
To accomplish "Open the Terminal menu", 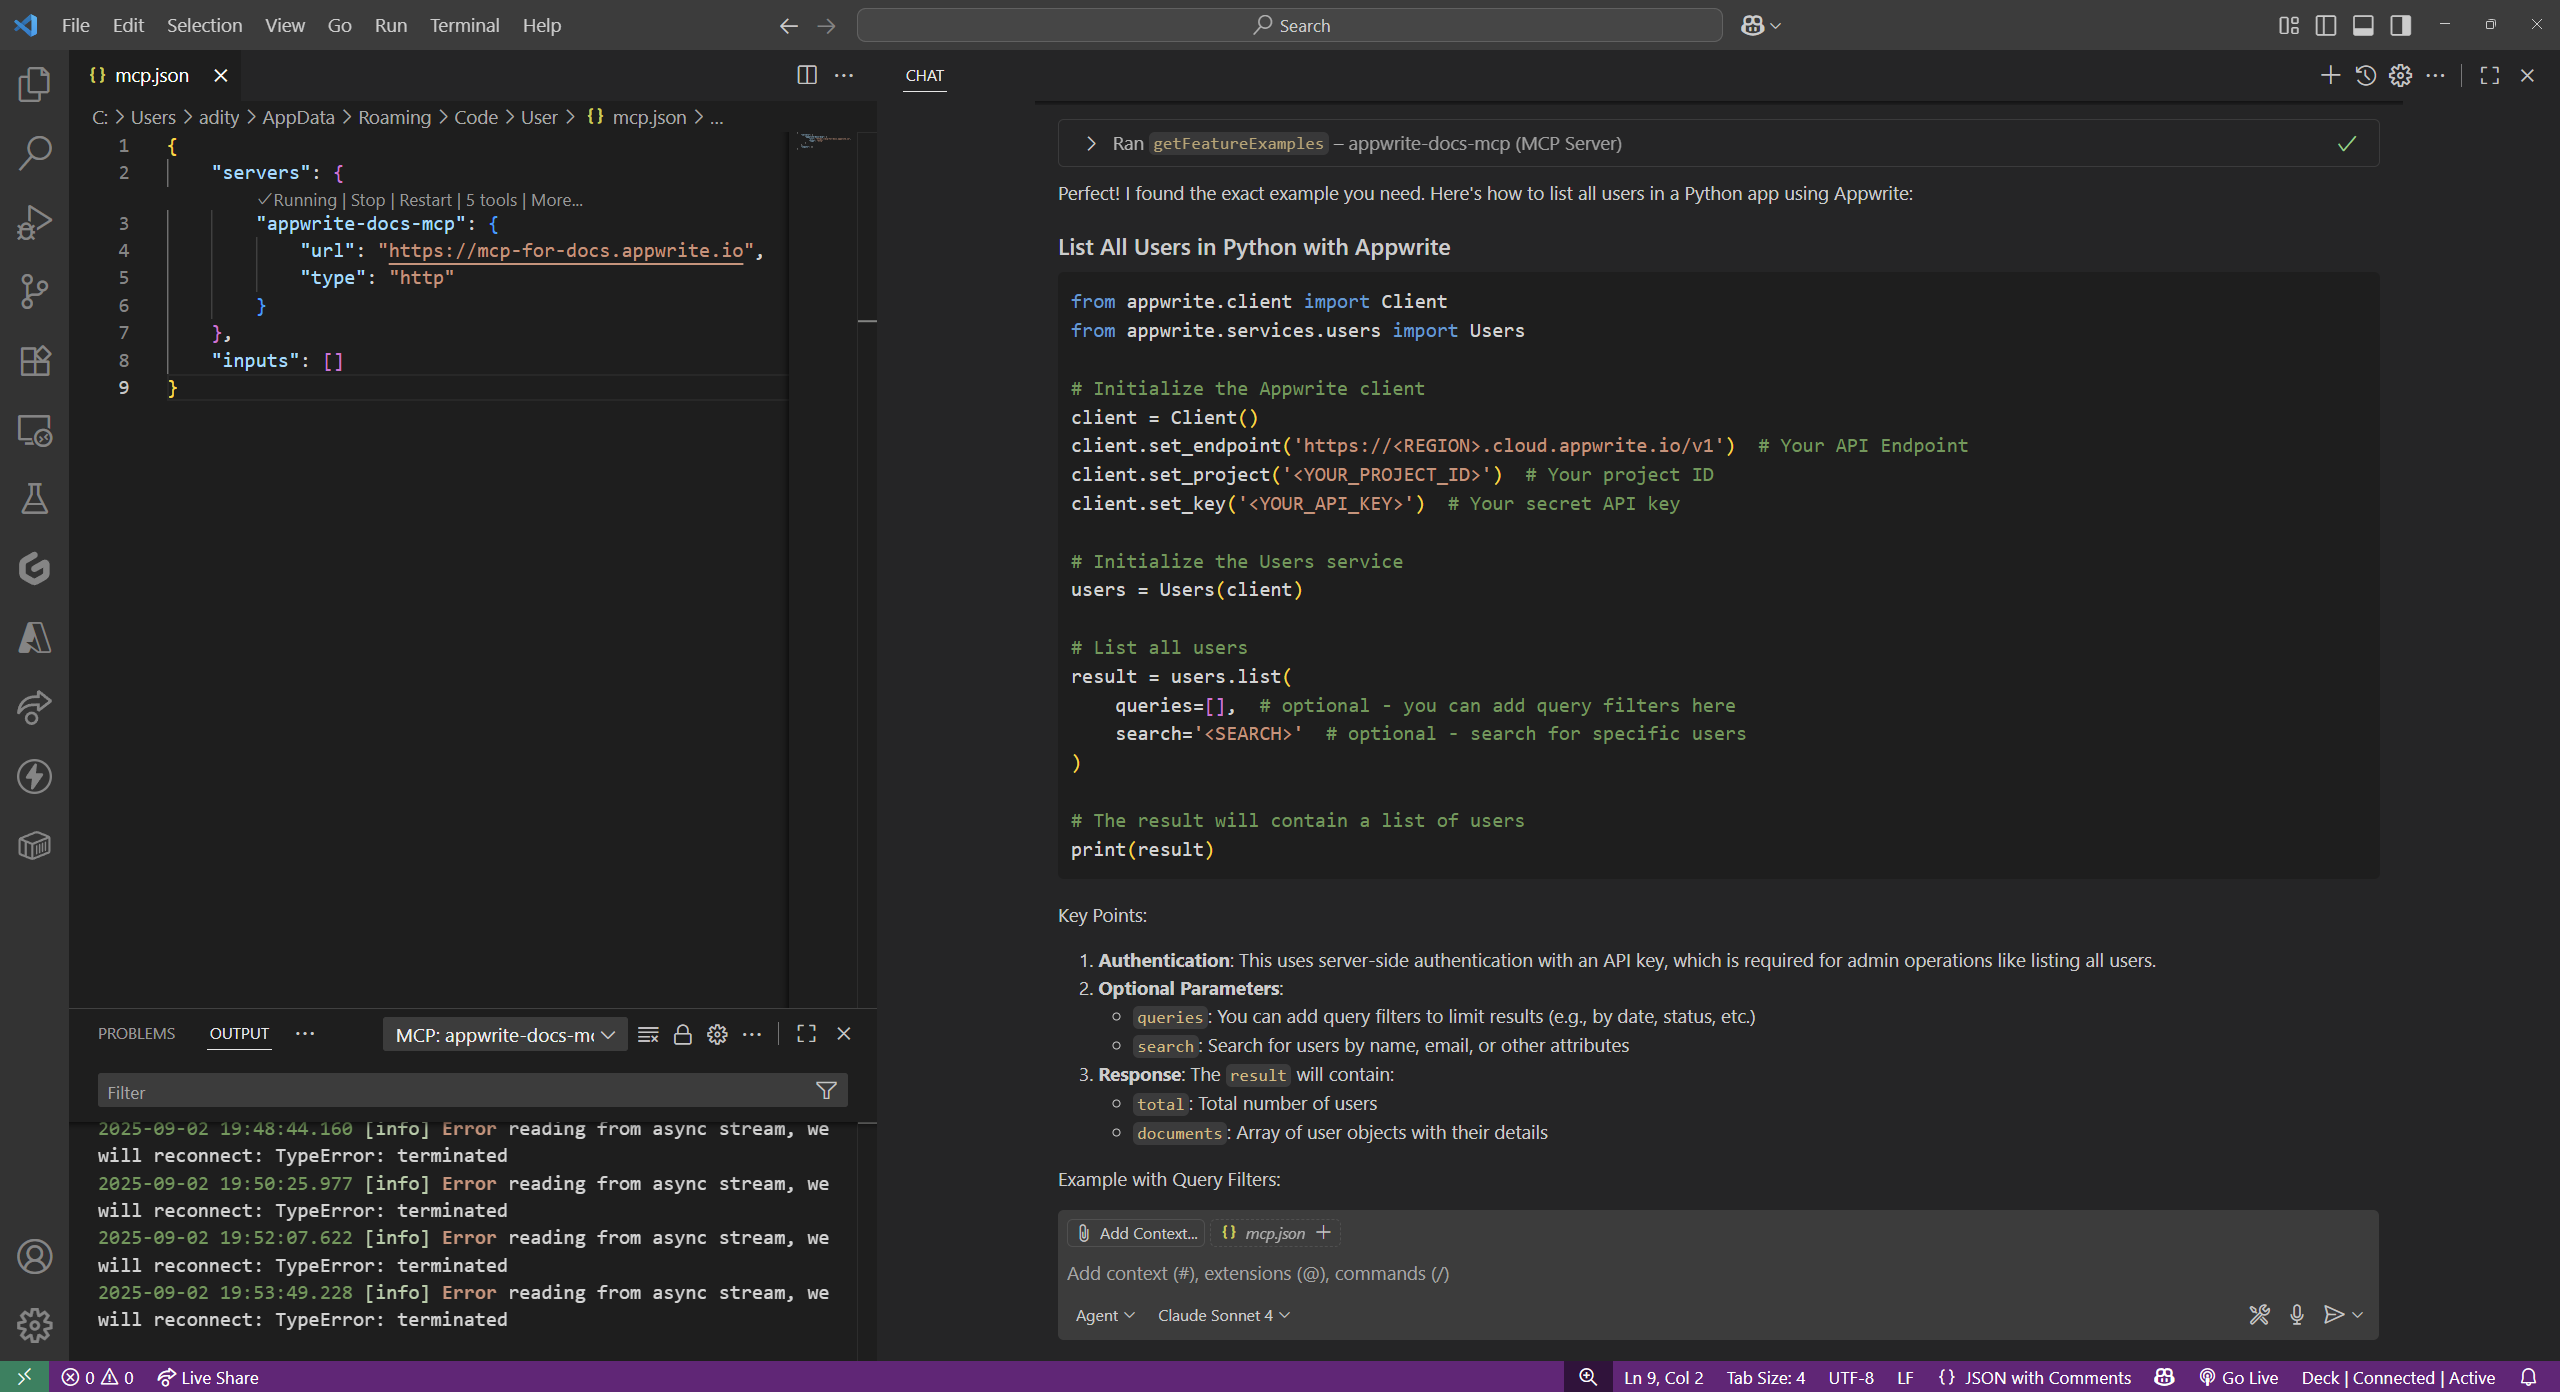I will click(x=464, y=25).
